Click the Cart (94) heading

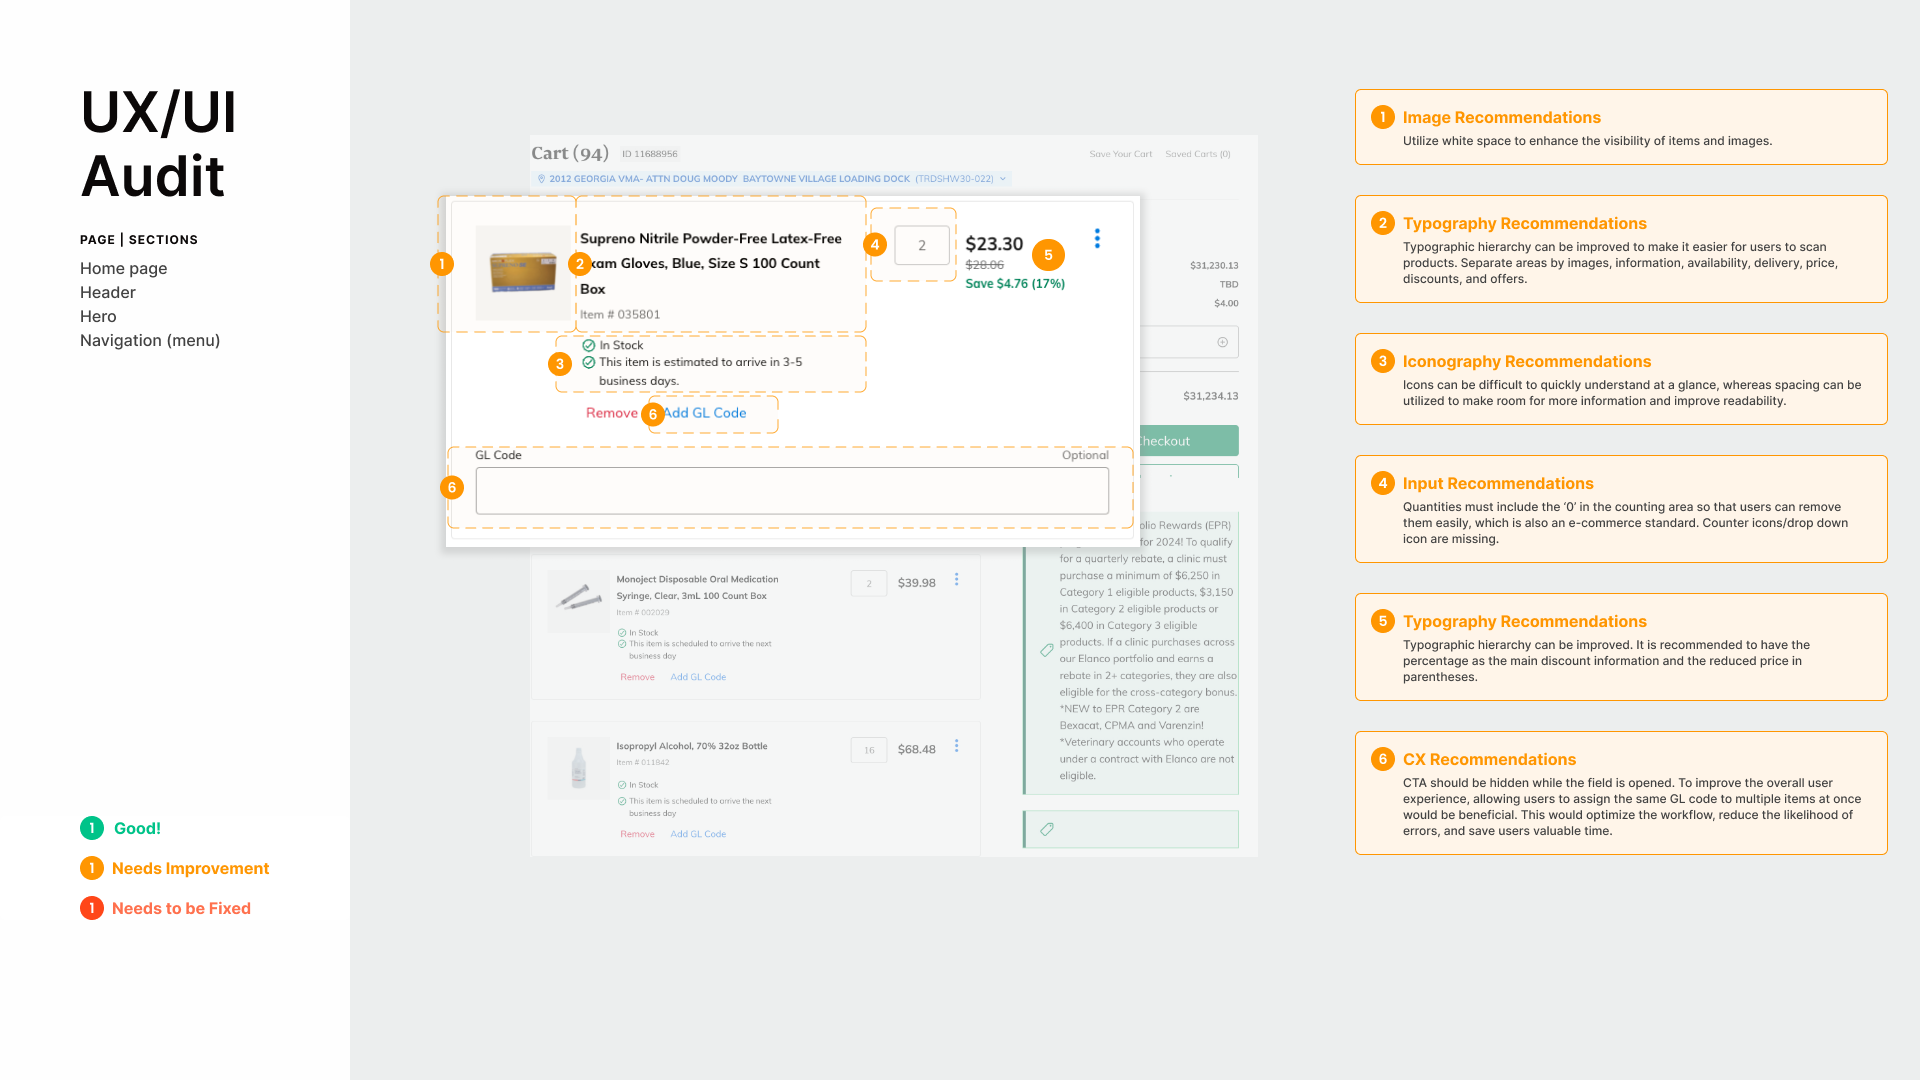pos(570,153)
